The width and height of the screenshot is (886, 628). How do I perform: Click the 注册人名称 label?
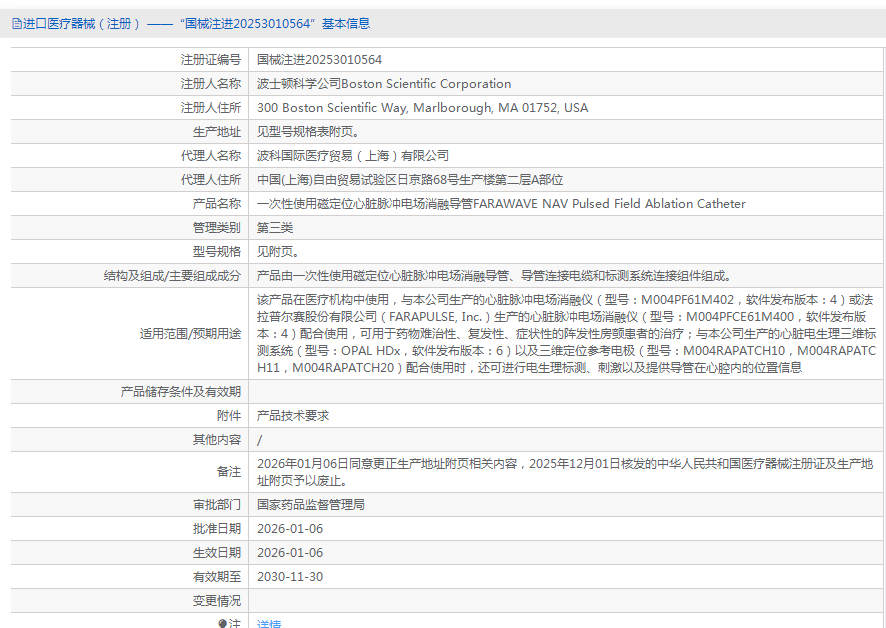[x=211, y=84]
